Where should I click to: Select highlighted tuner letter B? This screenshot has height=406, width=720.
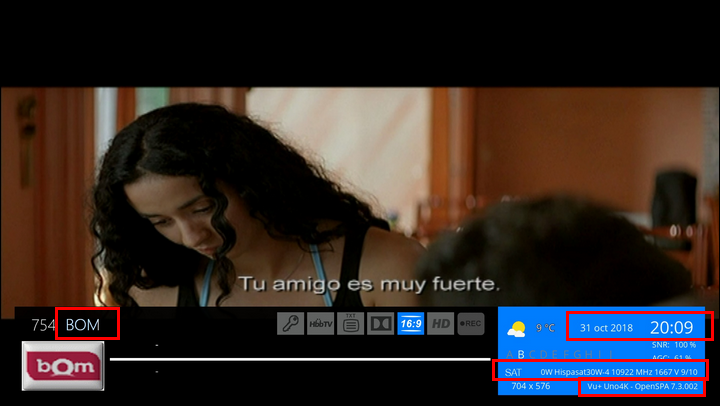coord(521,355)
